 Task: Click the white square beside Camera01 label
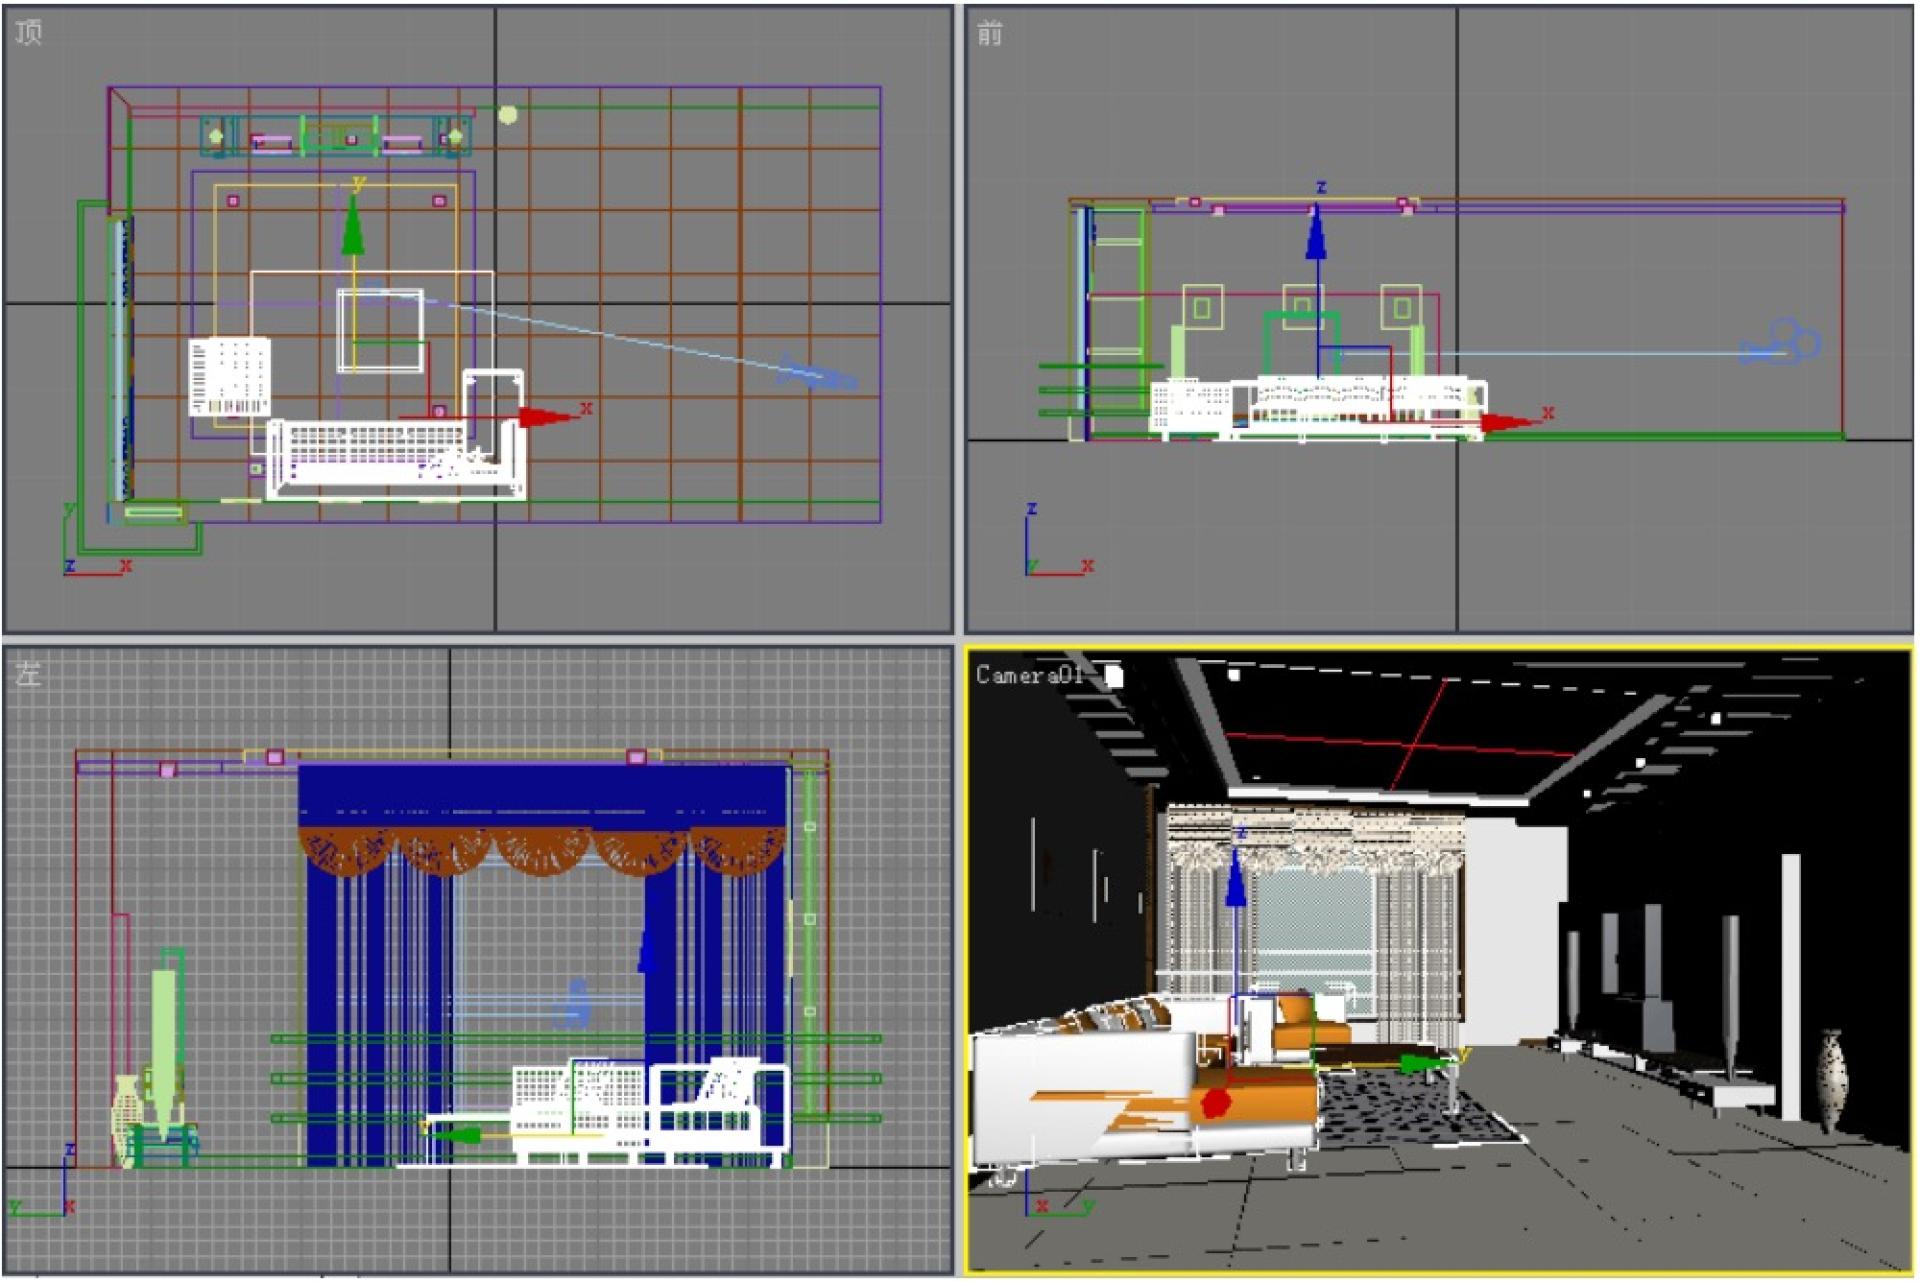click(x=1114, y=677)
